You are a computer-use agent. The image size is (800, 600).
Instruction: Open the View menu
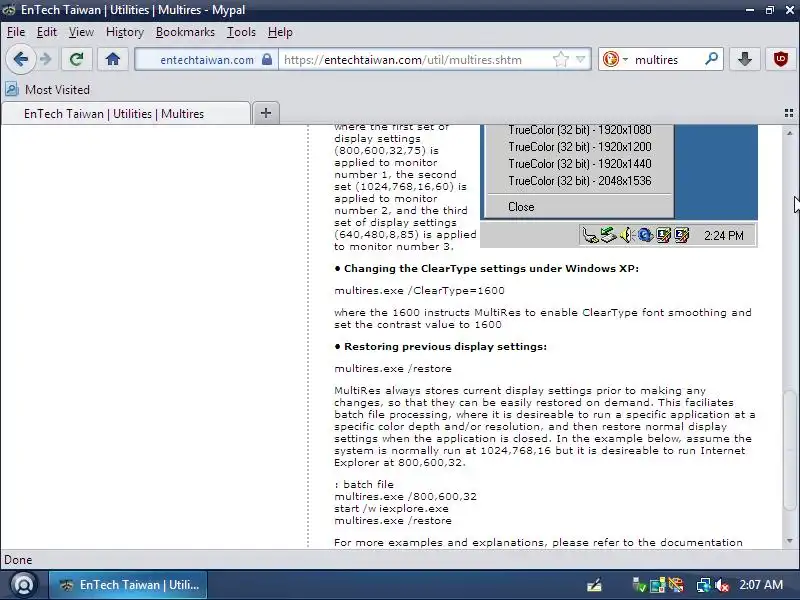pyautogui.click(x=81, y=32)
